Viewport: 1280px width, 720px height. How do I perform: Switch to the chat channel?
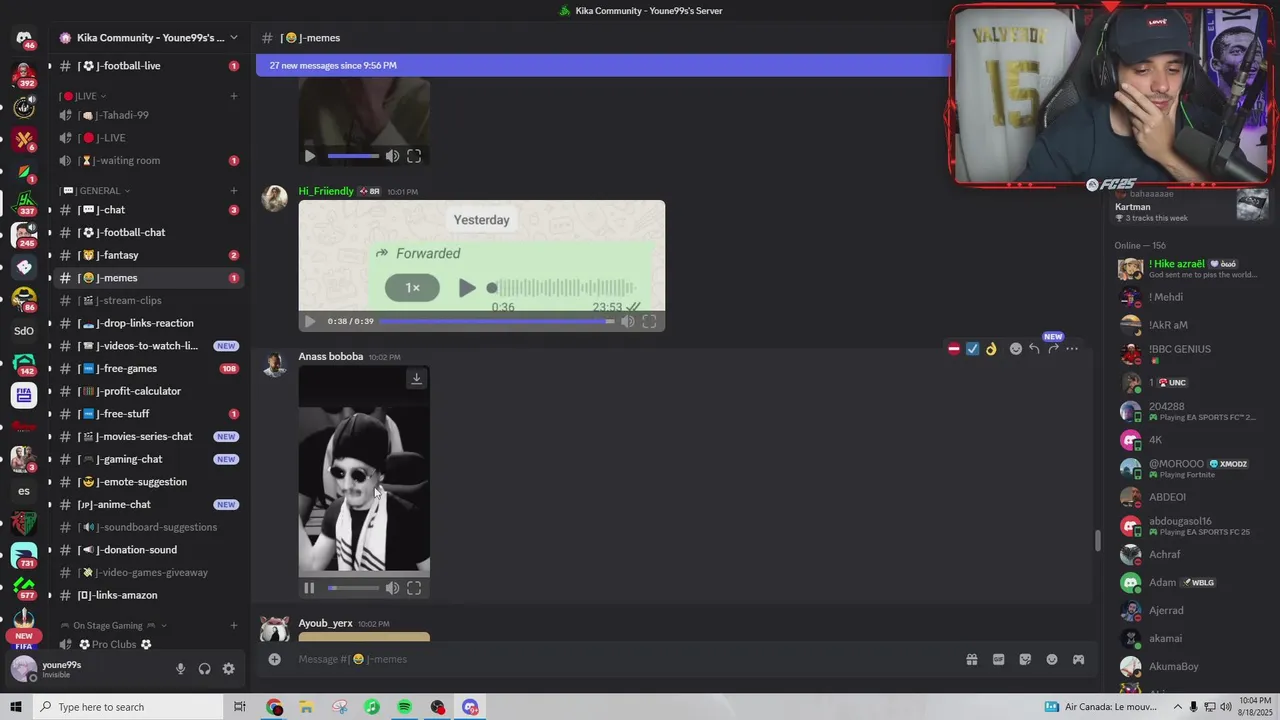148,210
